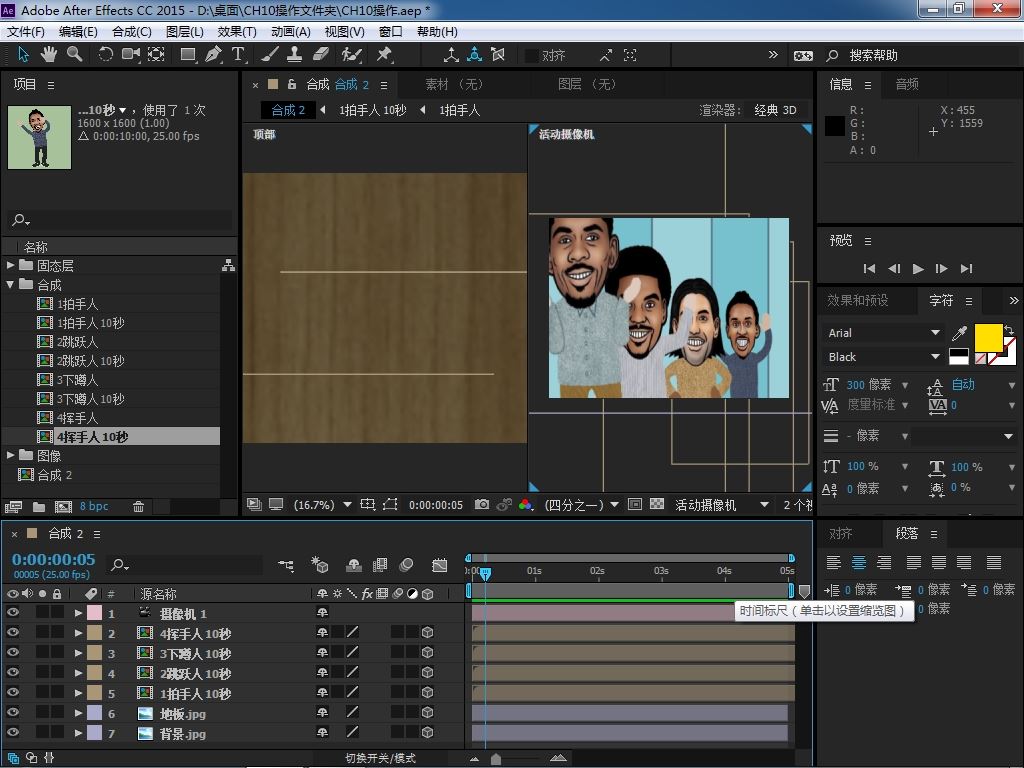Viewport: 1024px width, 768px height.
Task: Select the Pan Behind anchor tool
Action: [156, 55]
